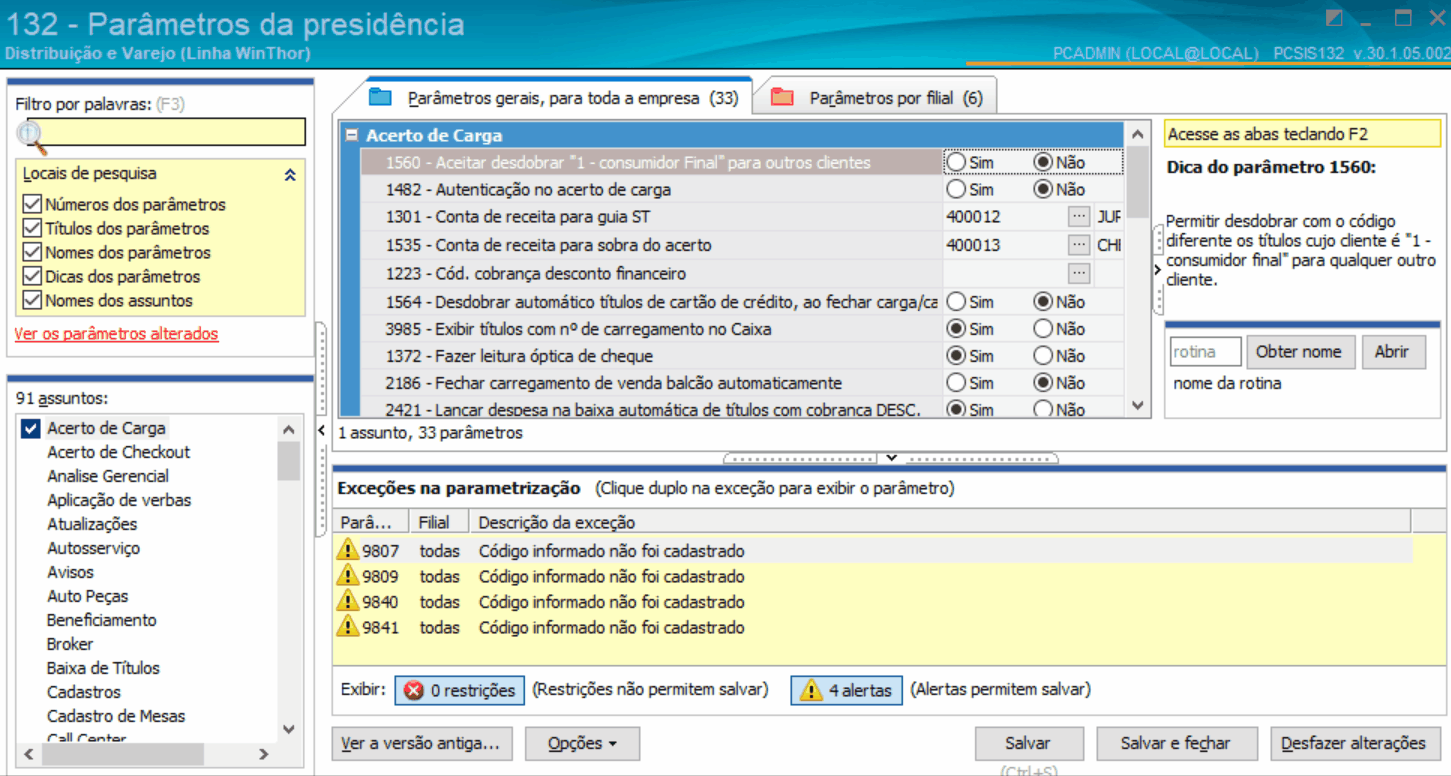Open Ver os parâmetros alterados link
This screenshot has height=776, width=1451.
[116, 334]
